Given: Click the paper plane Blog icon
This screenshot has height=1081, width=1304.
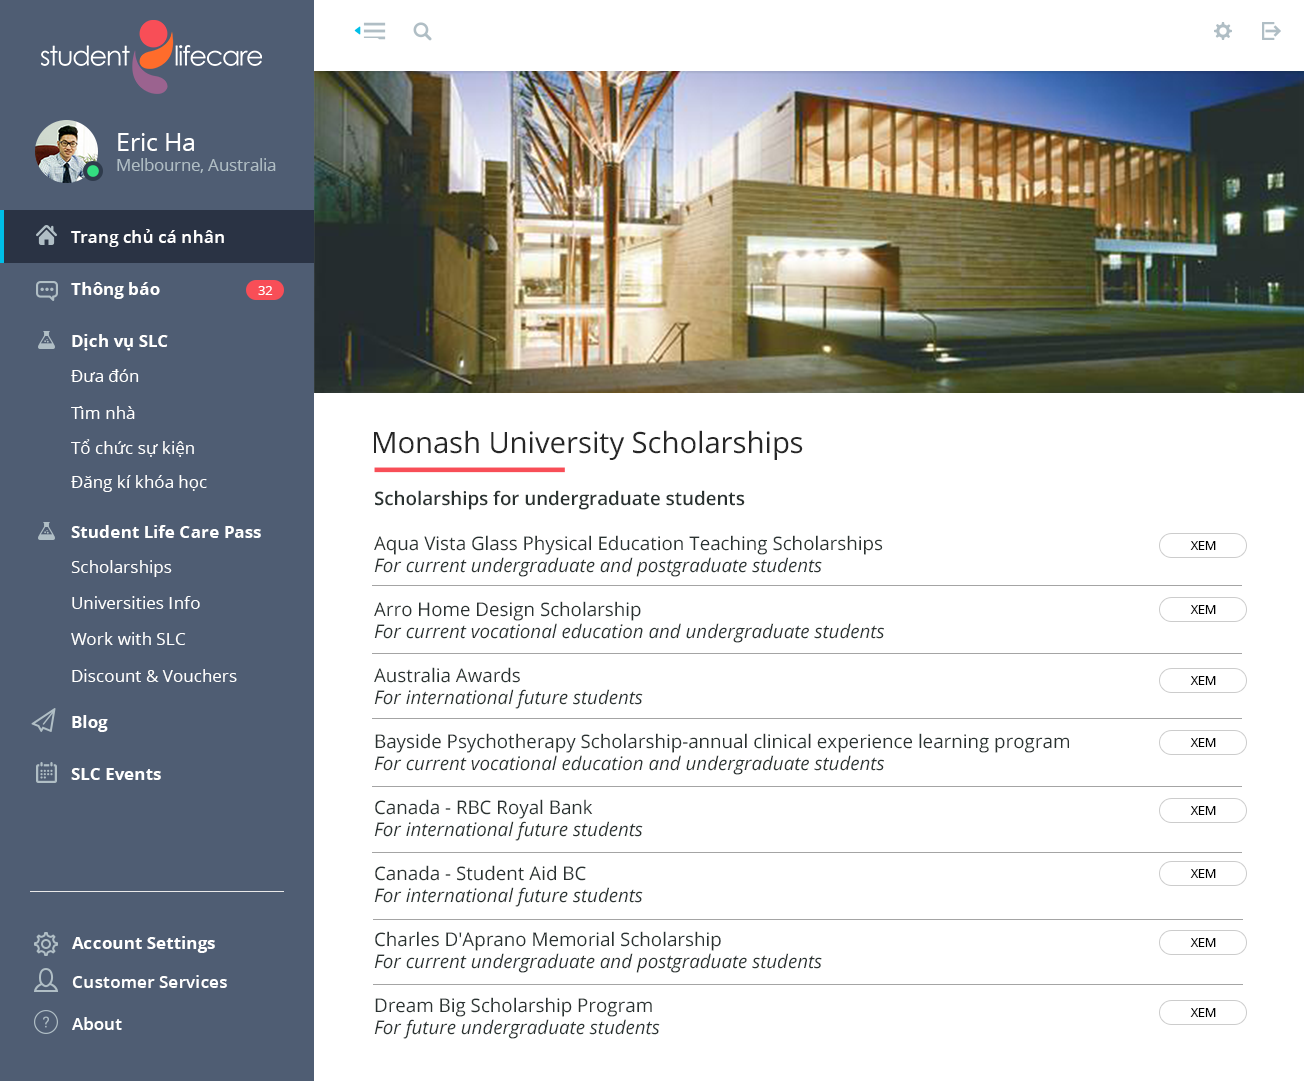Looking at the screenshot, I should click(44, 721).
